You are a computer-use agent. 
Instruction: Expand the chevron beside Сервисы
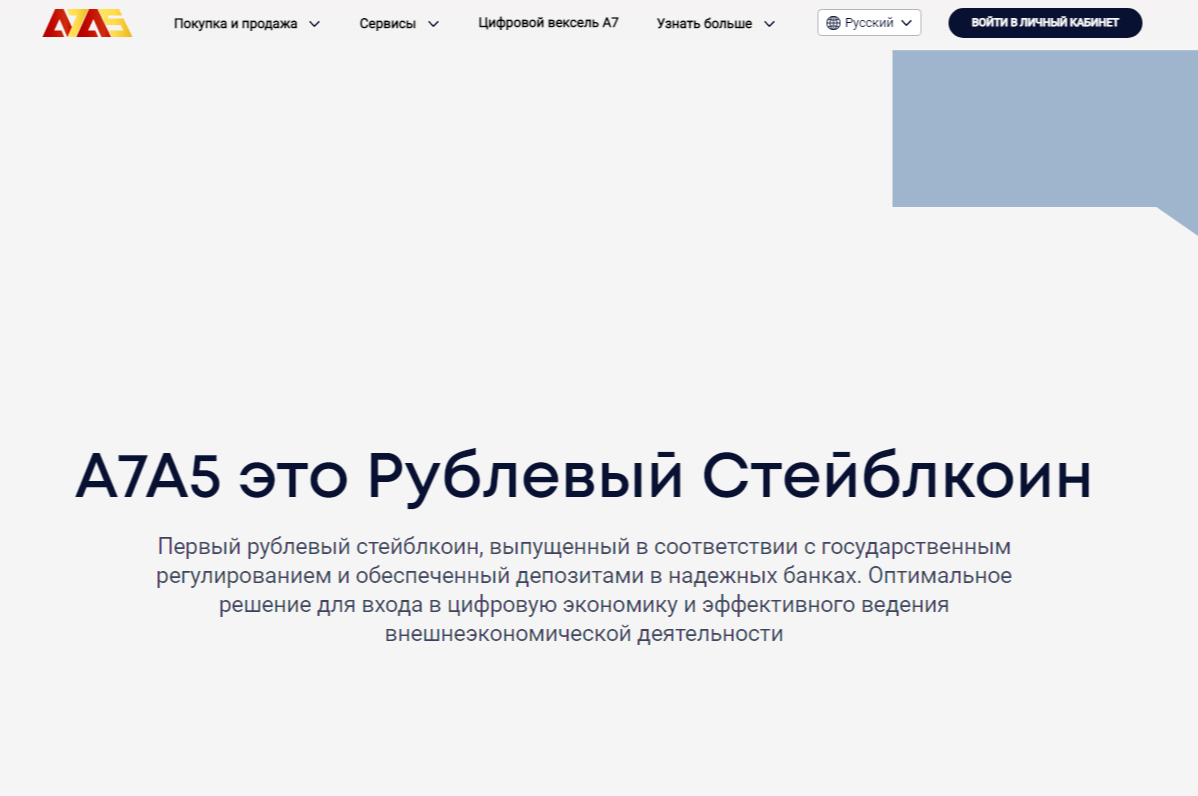(433, 24)
